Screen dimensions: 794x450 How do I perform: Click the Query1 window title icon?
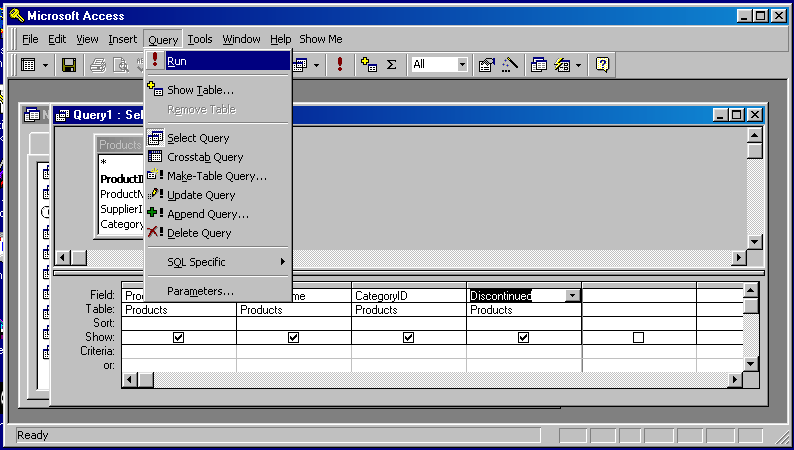pyautogui.click(x=62, y=115)
